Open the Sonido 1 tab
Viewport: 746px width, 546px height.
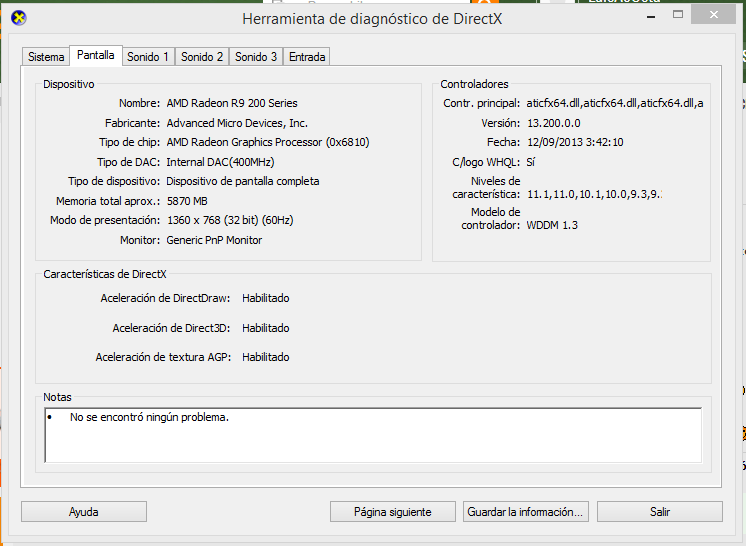[x=148, y=57]
